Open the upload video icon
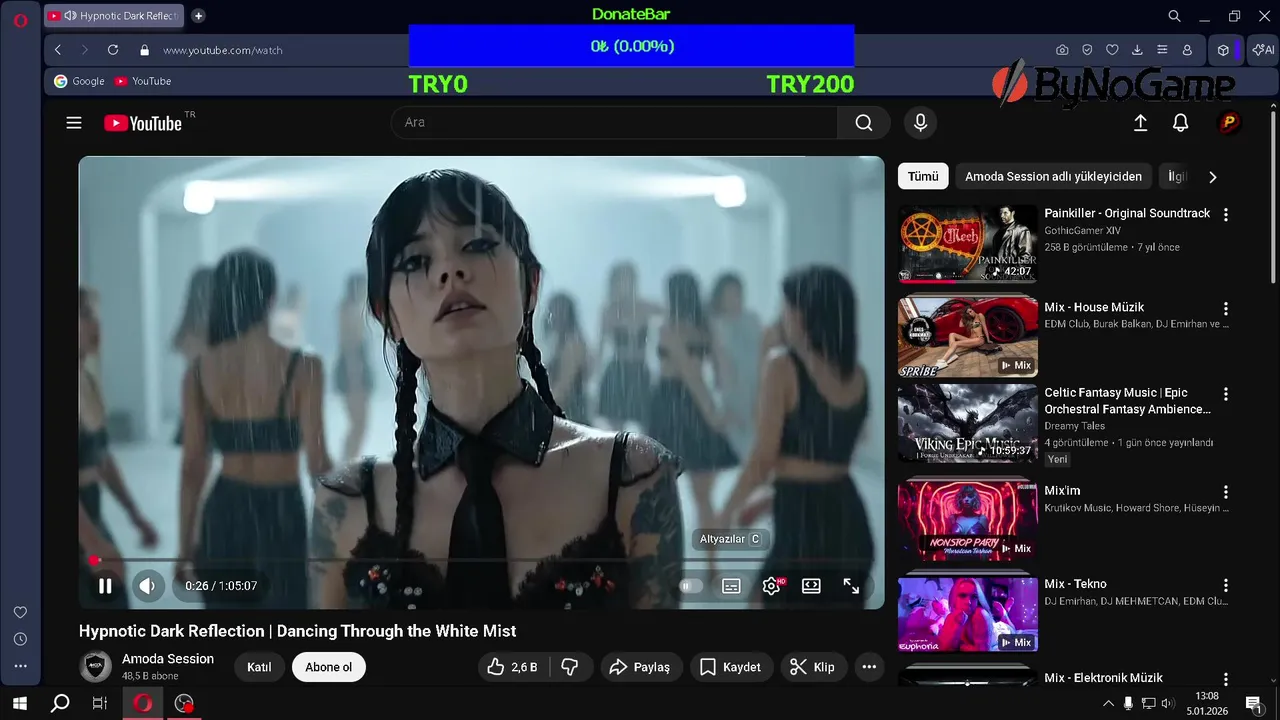 [x=1140, y=122]
